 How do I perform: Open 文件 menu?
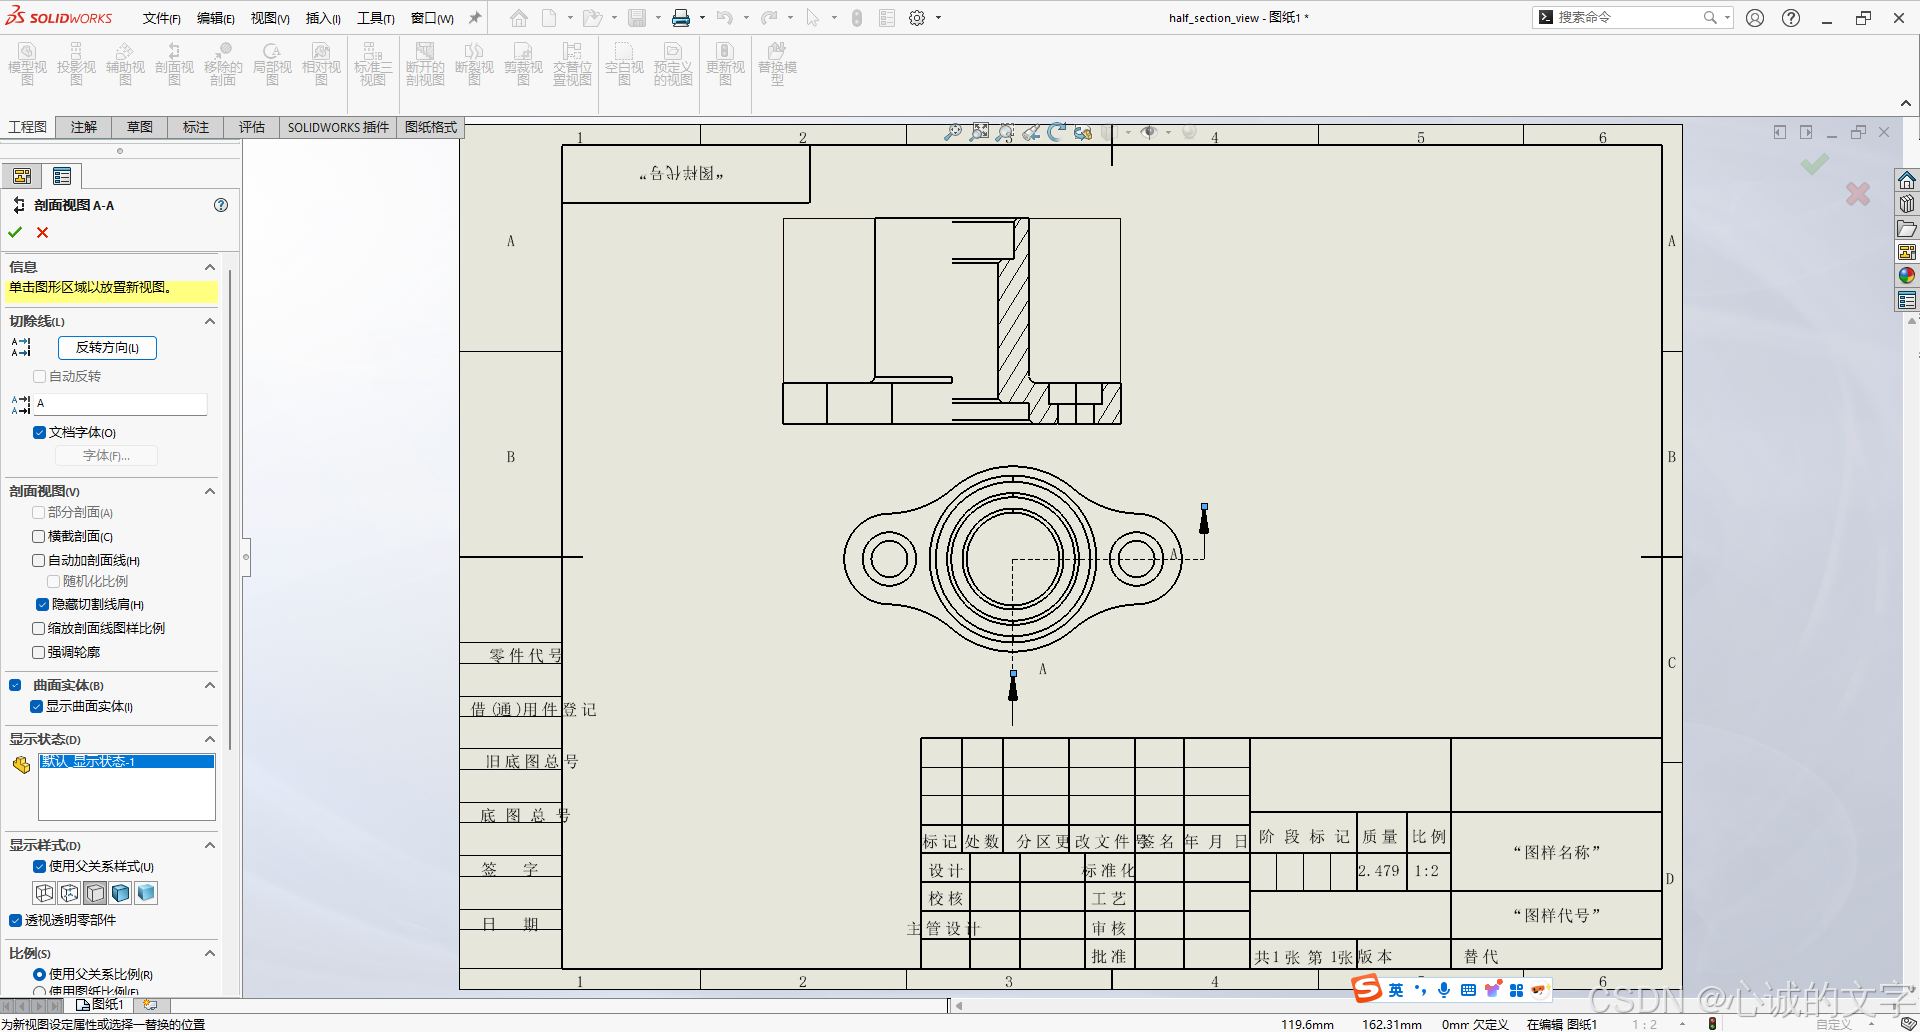pyautogui.click(x=161, y=18)
